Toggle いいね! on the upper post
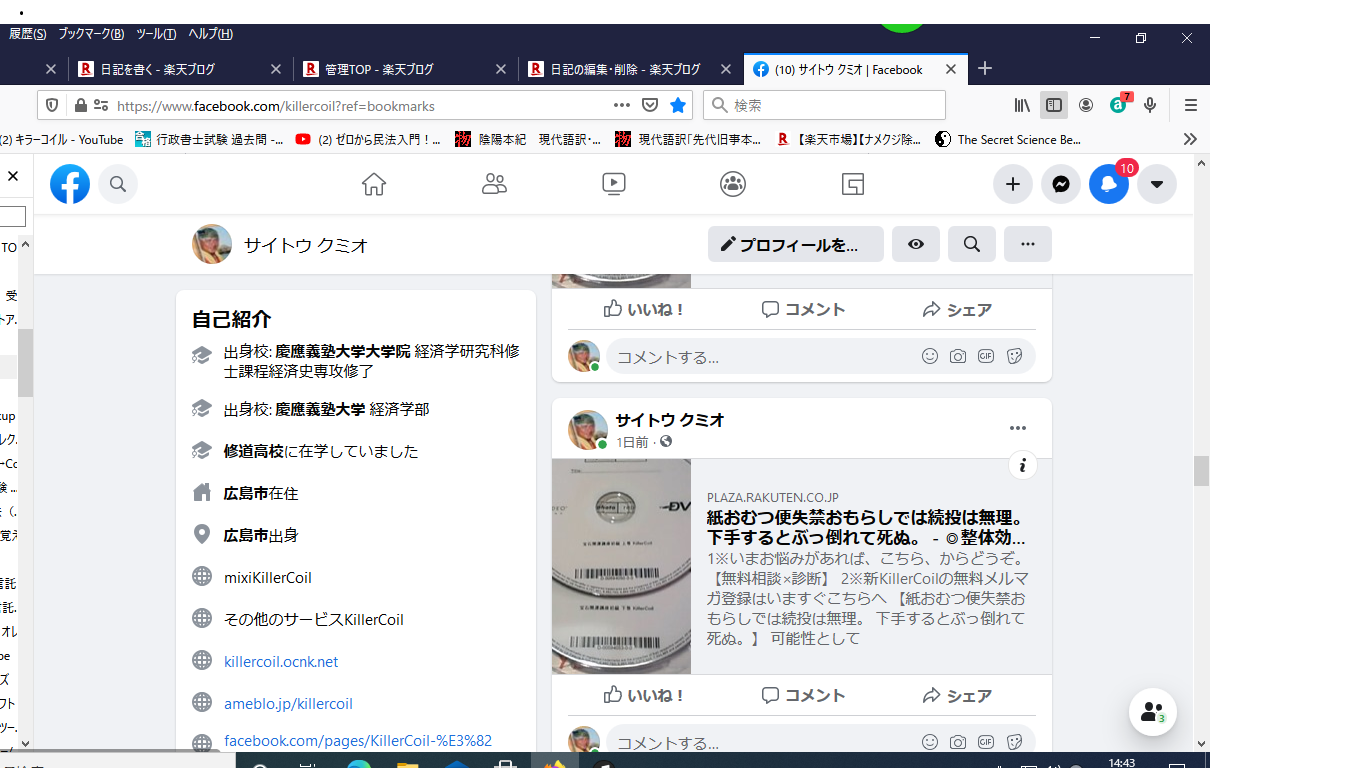The image size is (1366, 768). (644, 309)
